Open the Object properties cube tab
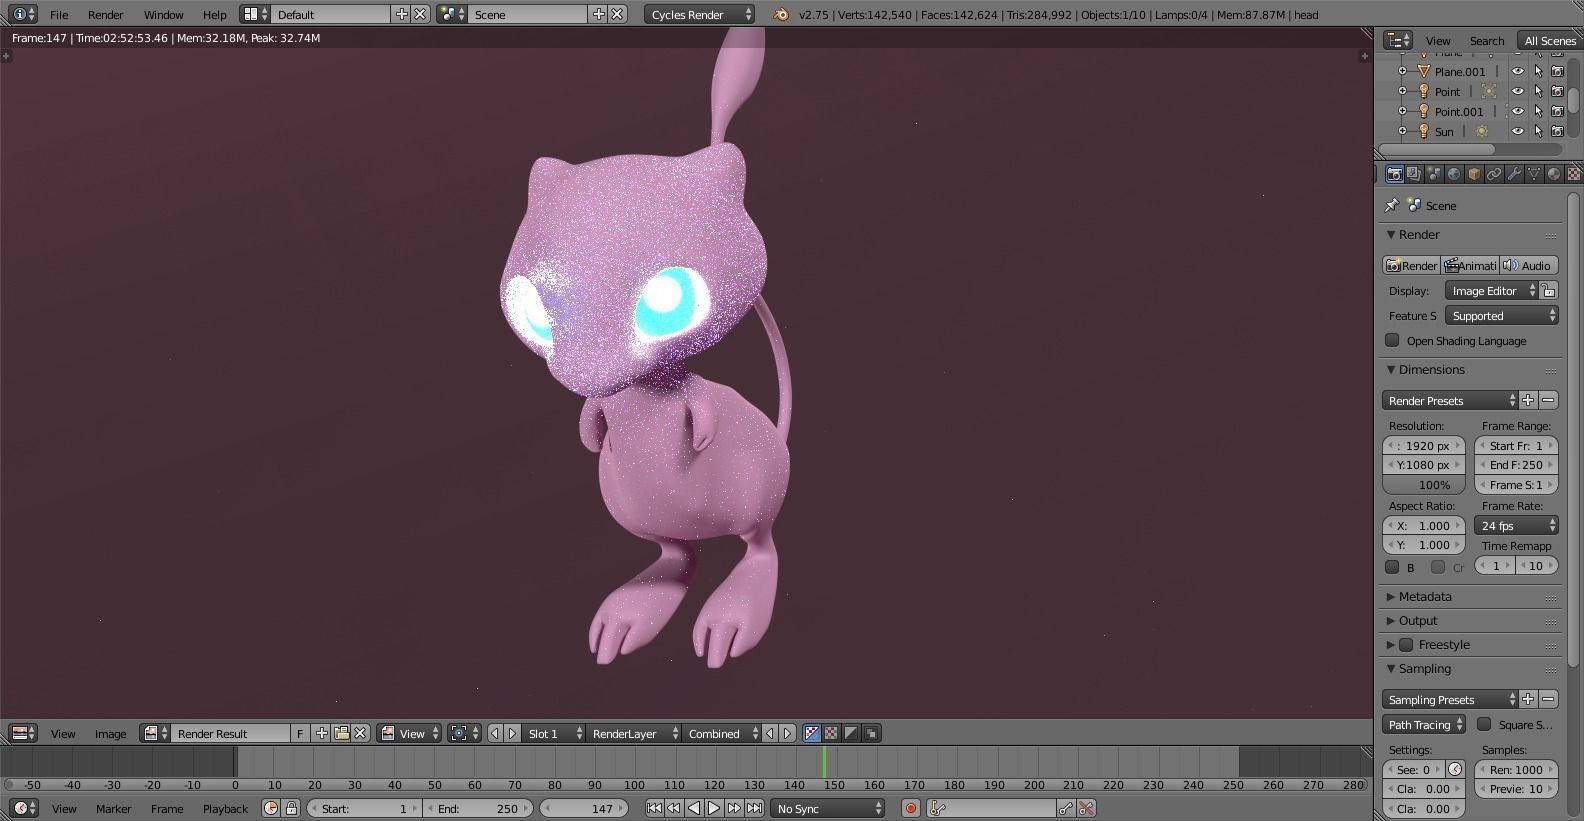The image size is (1584, 821). [1474, 174]
